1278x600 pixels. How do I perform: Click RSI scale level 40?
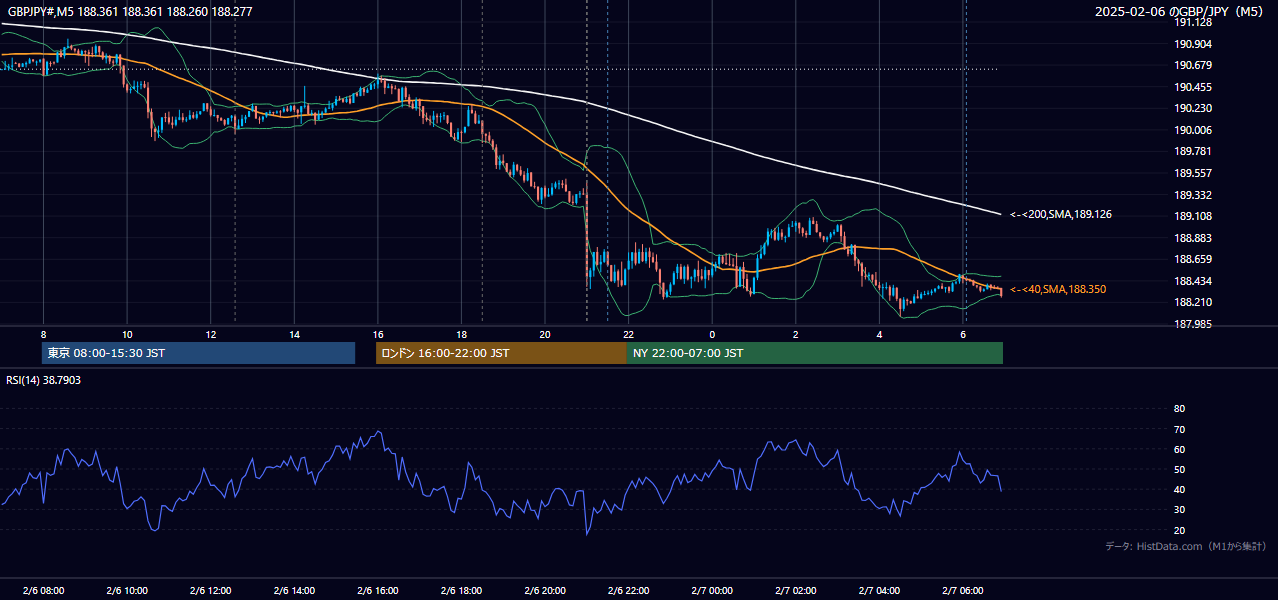tap(1179, 489)
